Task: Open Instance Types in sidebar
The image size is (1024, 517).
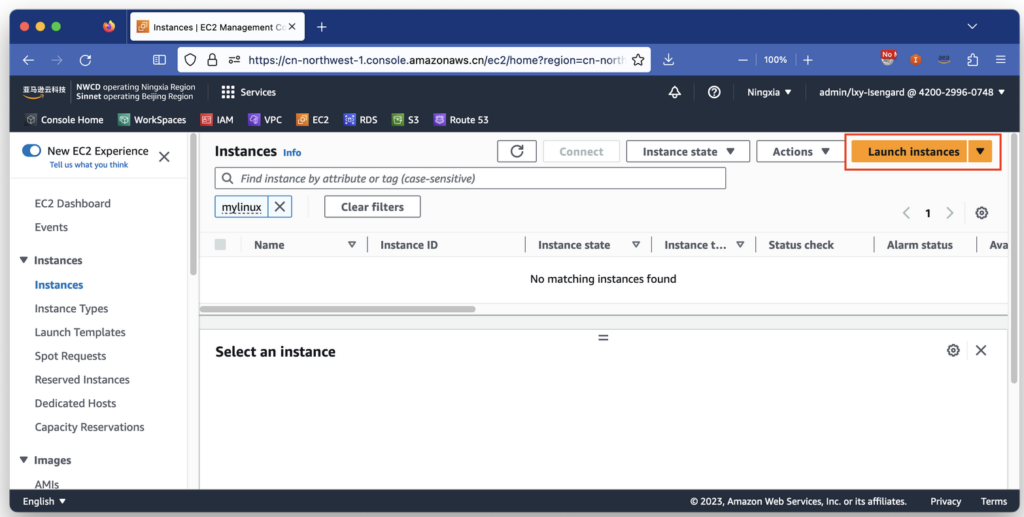Action: click(x=71, y=309)
